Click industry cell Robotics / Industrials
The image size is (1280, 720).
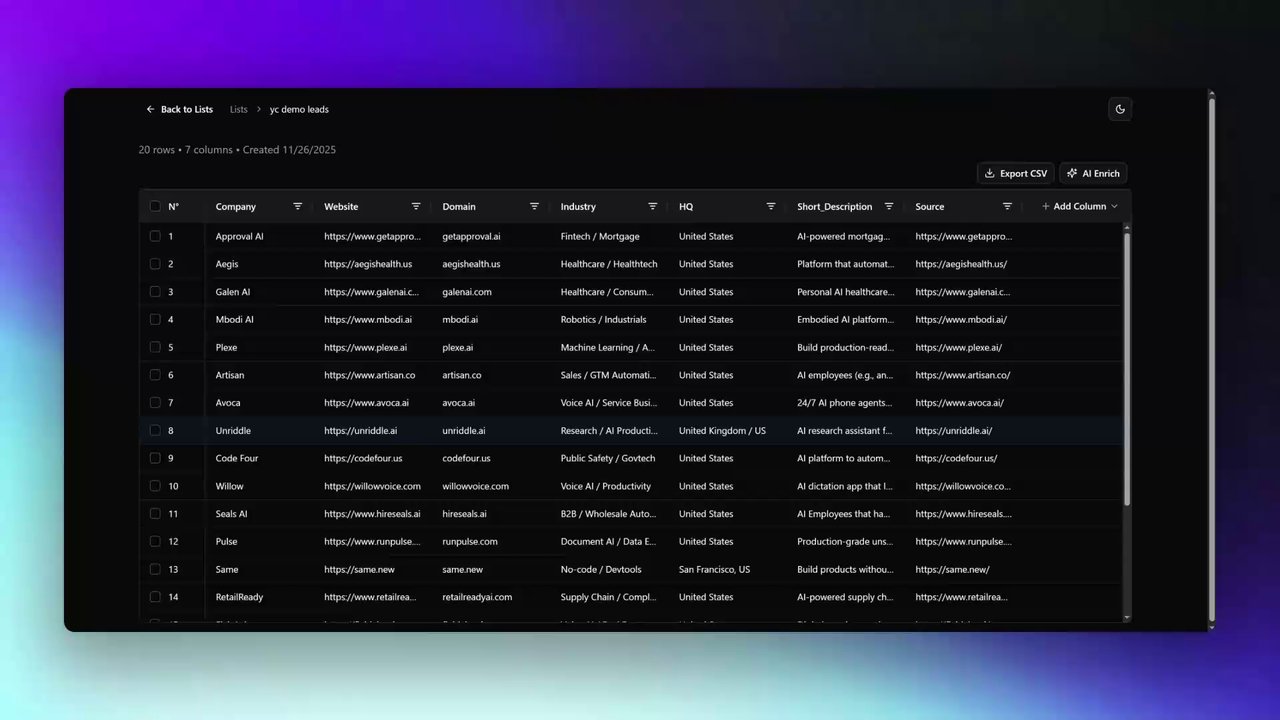(603, 319)
